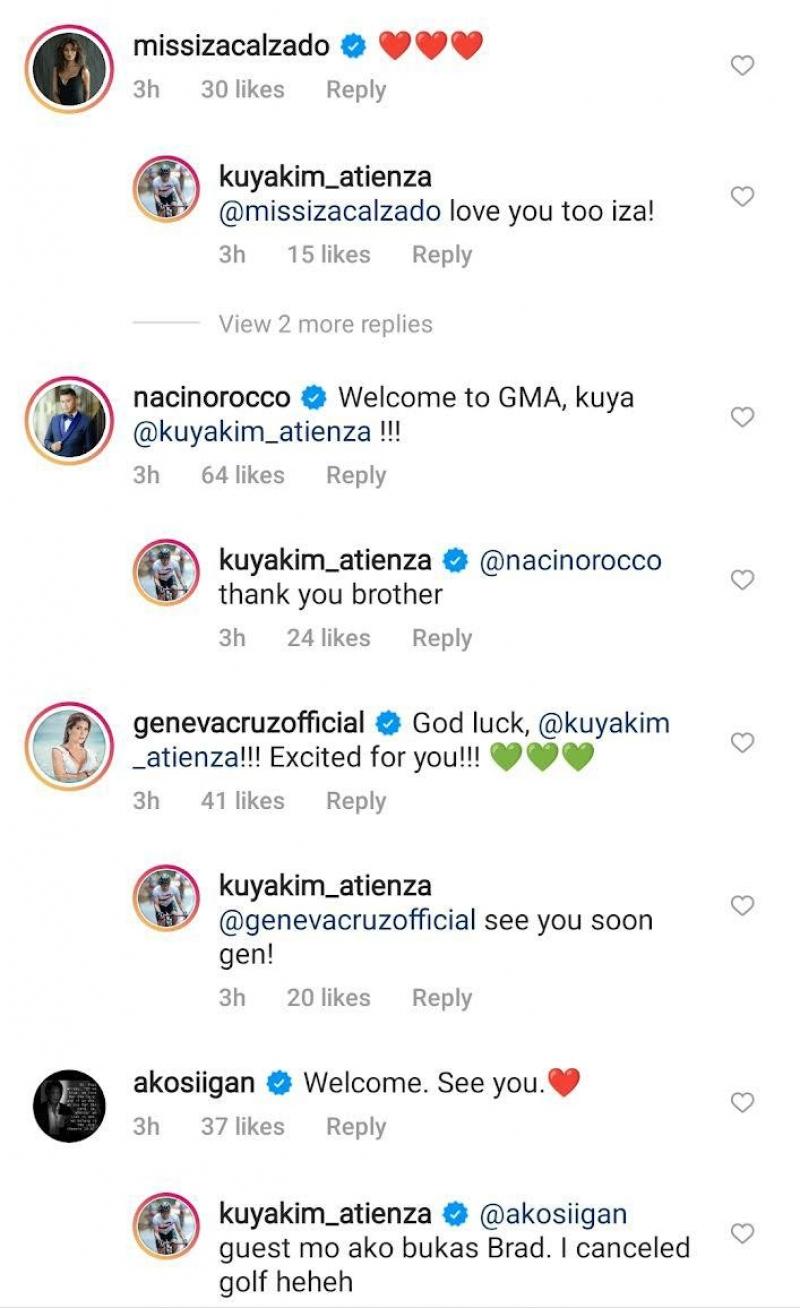The width and height of the screenshot is (800, 1308).
Task: Open genevacruzofficial's profile avatar
Action: (70, 746)
